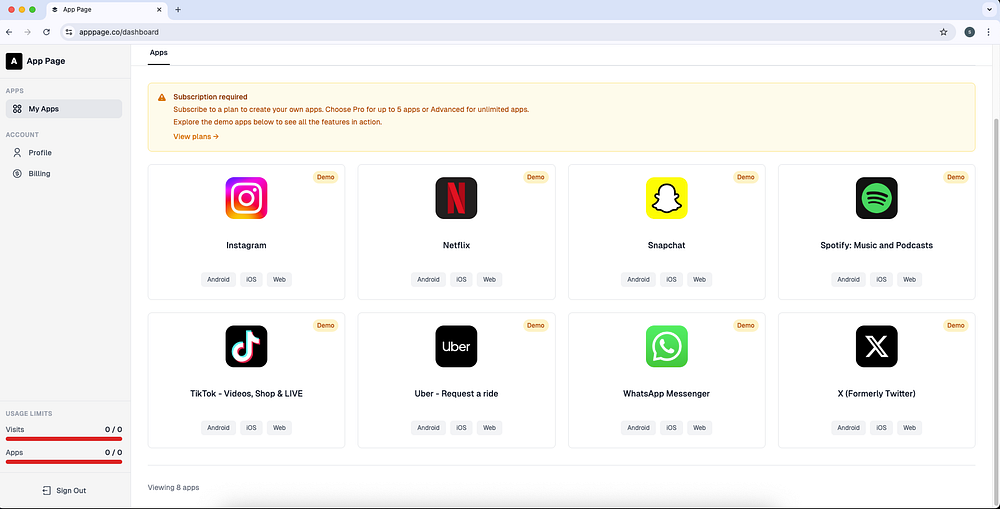Go back in browser history
1000x509 pixels.
9,32
